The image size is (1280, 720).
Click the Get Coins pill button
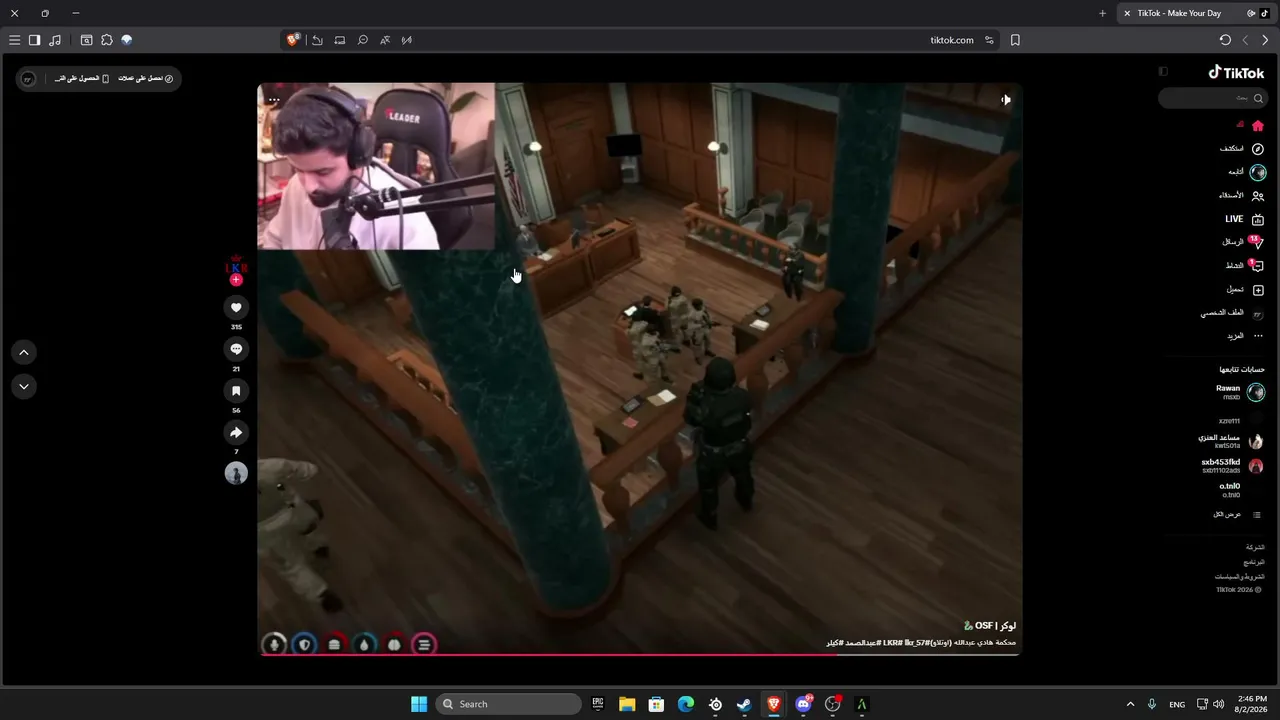(x=146, y=78)
